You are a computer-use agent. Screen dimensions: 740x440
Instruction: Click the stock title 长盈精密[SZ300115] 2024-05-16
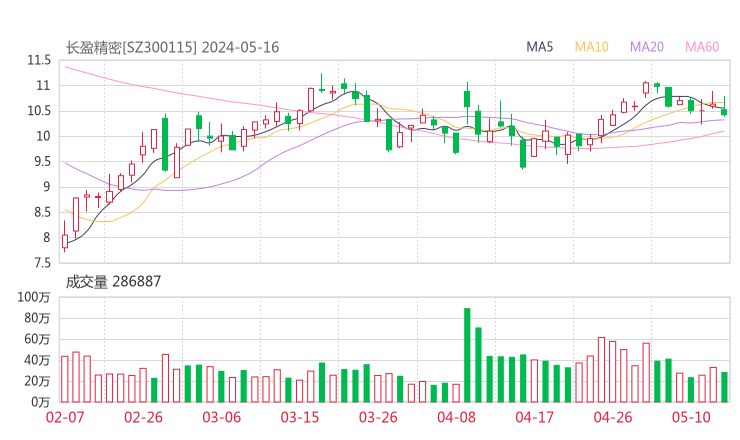pos(172,47)
